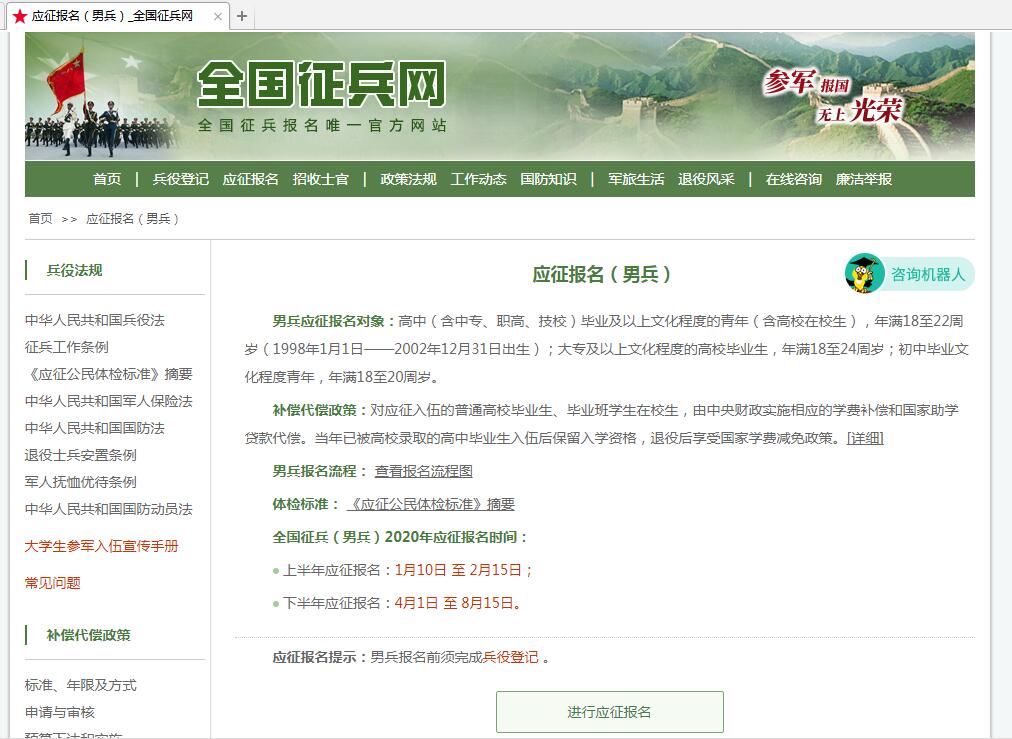Click the 全国征兵网 site logo
The width and height of the screenshot is (1012, 739).
pyautogui.click(x=321, y=86)
